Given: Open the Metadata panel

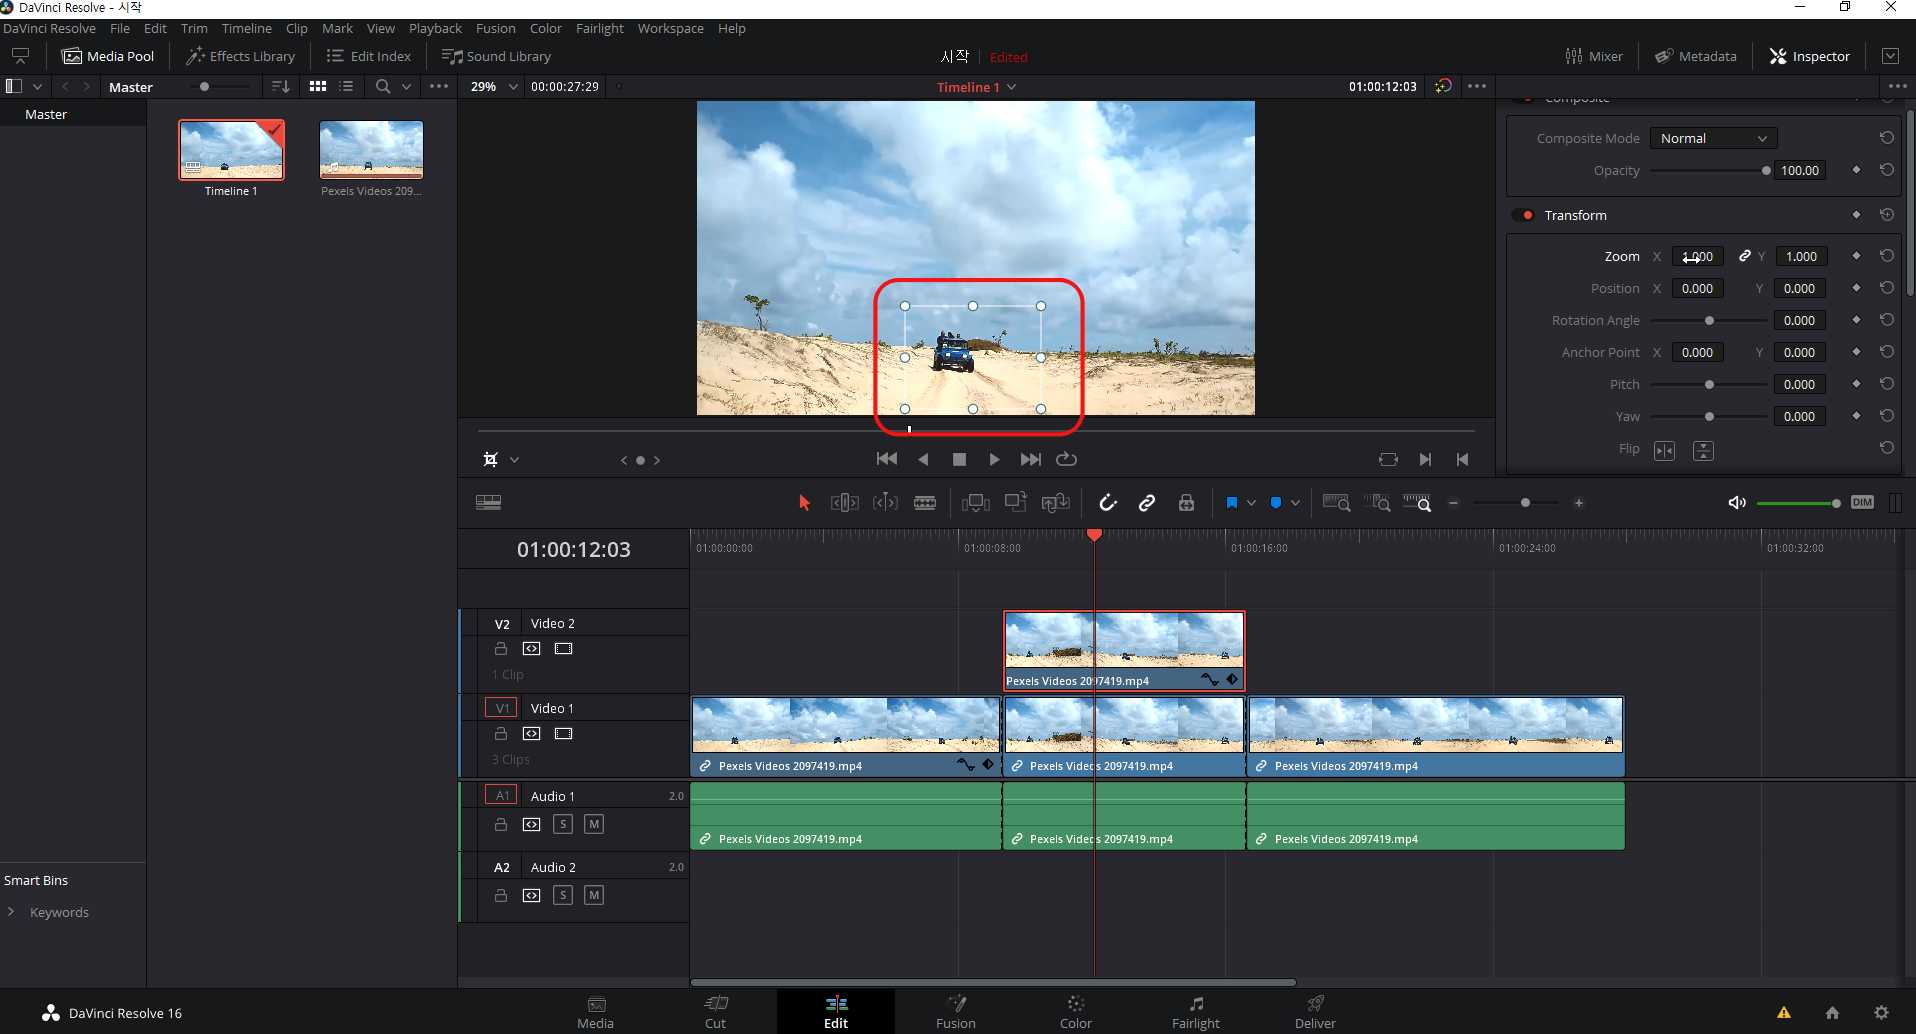Looking at the screenshot, I should pos(1695,56).
